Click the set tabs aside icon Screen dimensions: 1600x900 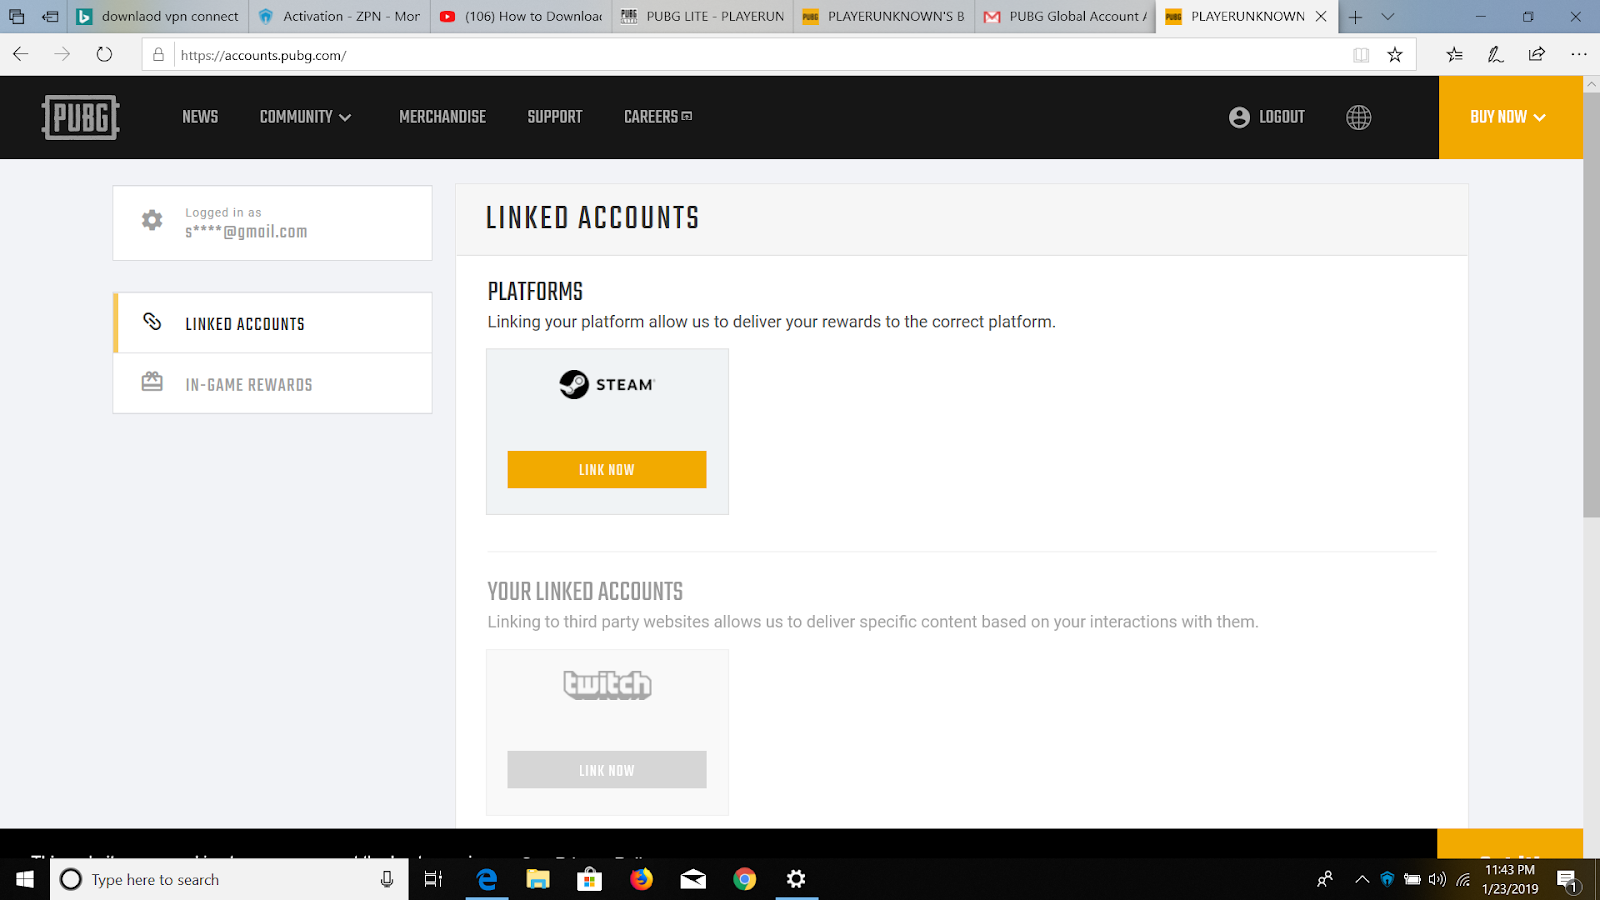[49, 17]
